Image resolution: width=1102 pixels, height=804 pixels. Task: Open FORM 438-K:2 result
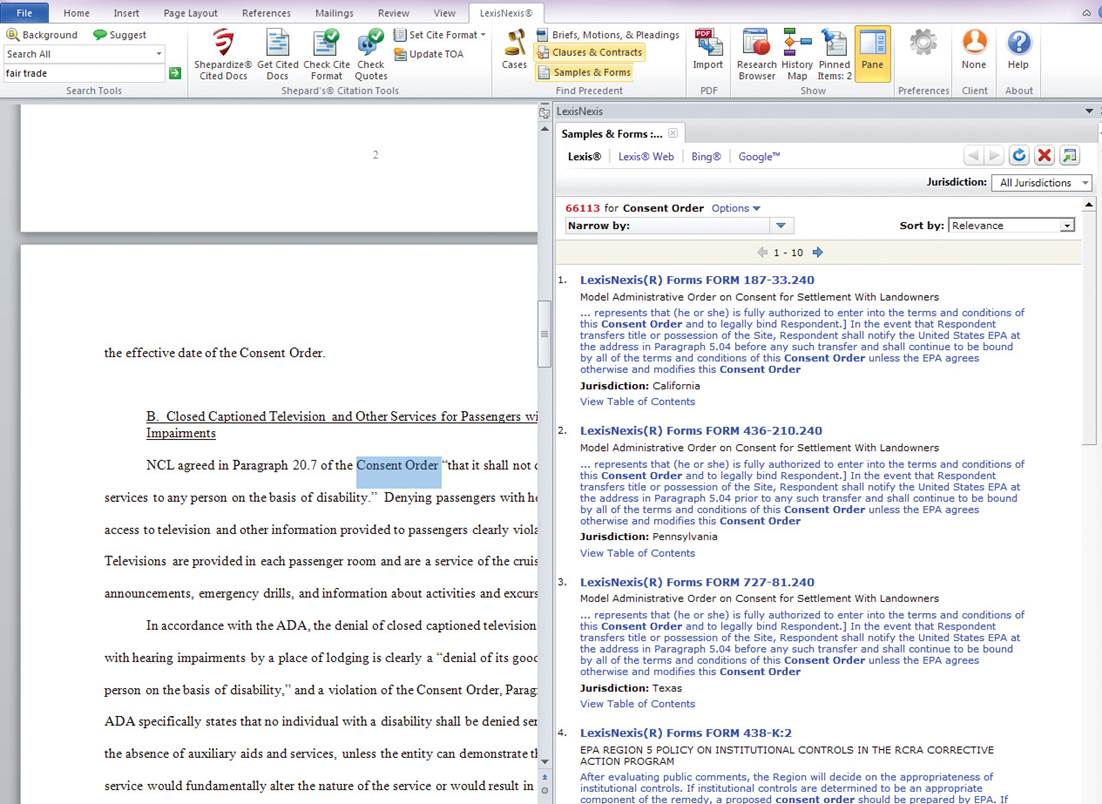point(686,733)
